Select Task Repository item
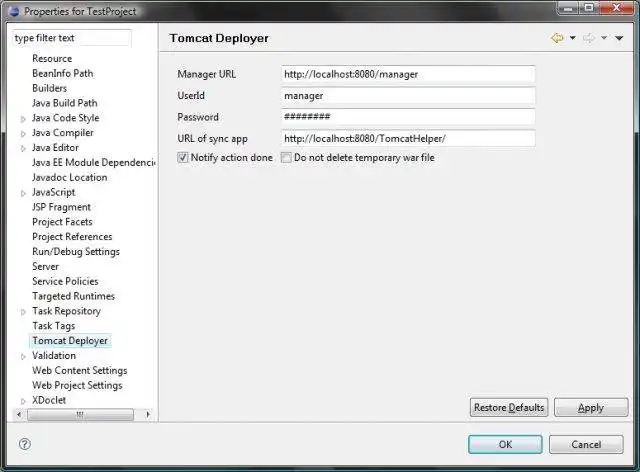The width and height of the screenshot is (640, 472). [x=66, y=311]
